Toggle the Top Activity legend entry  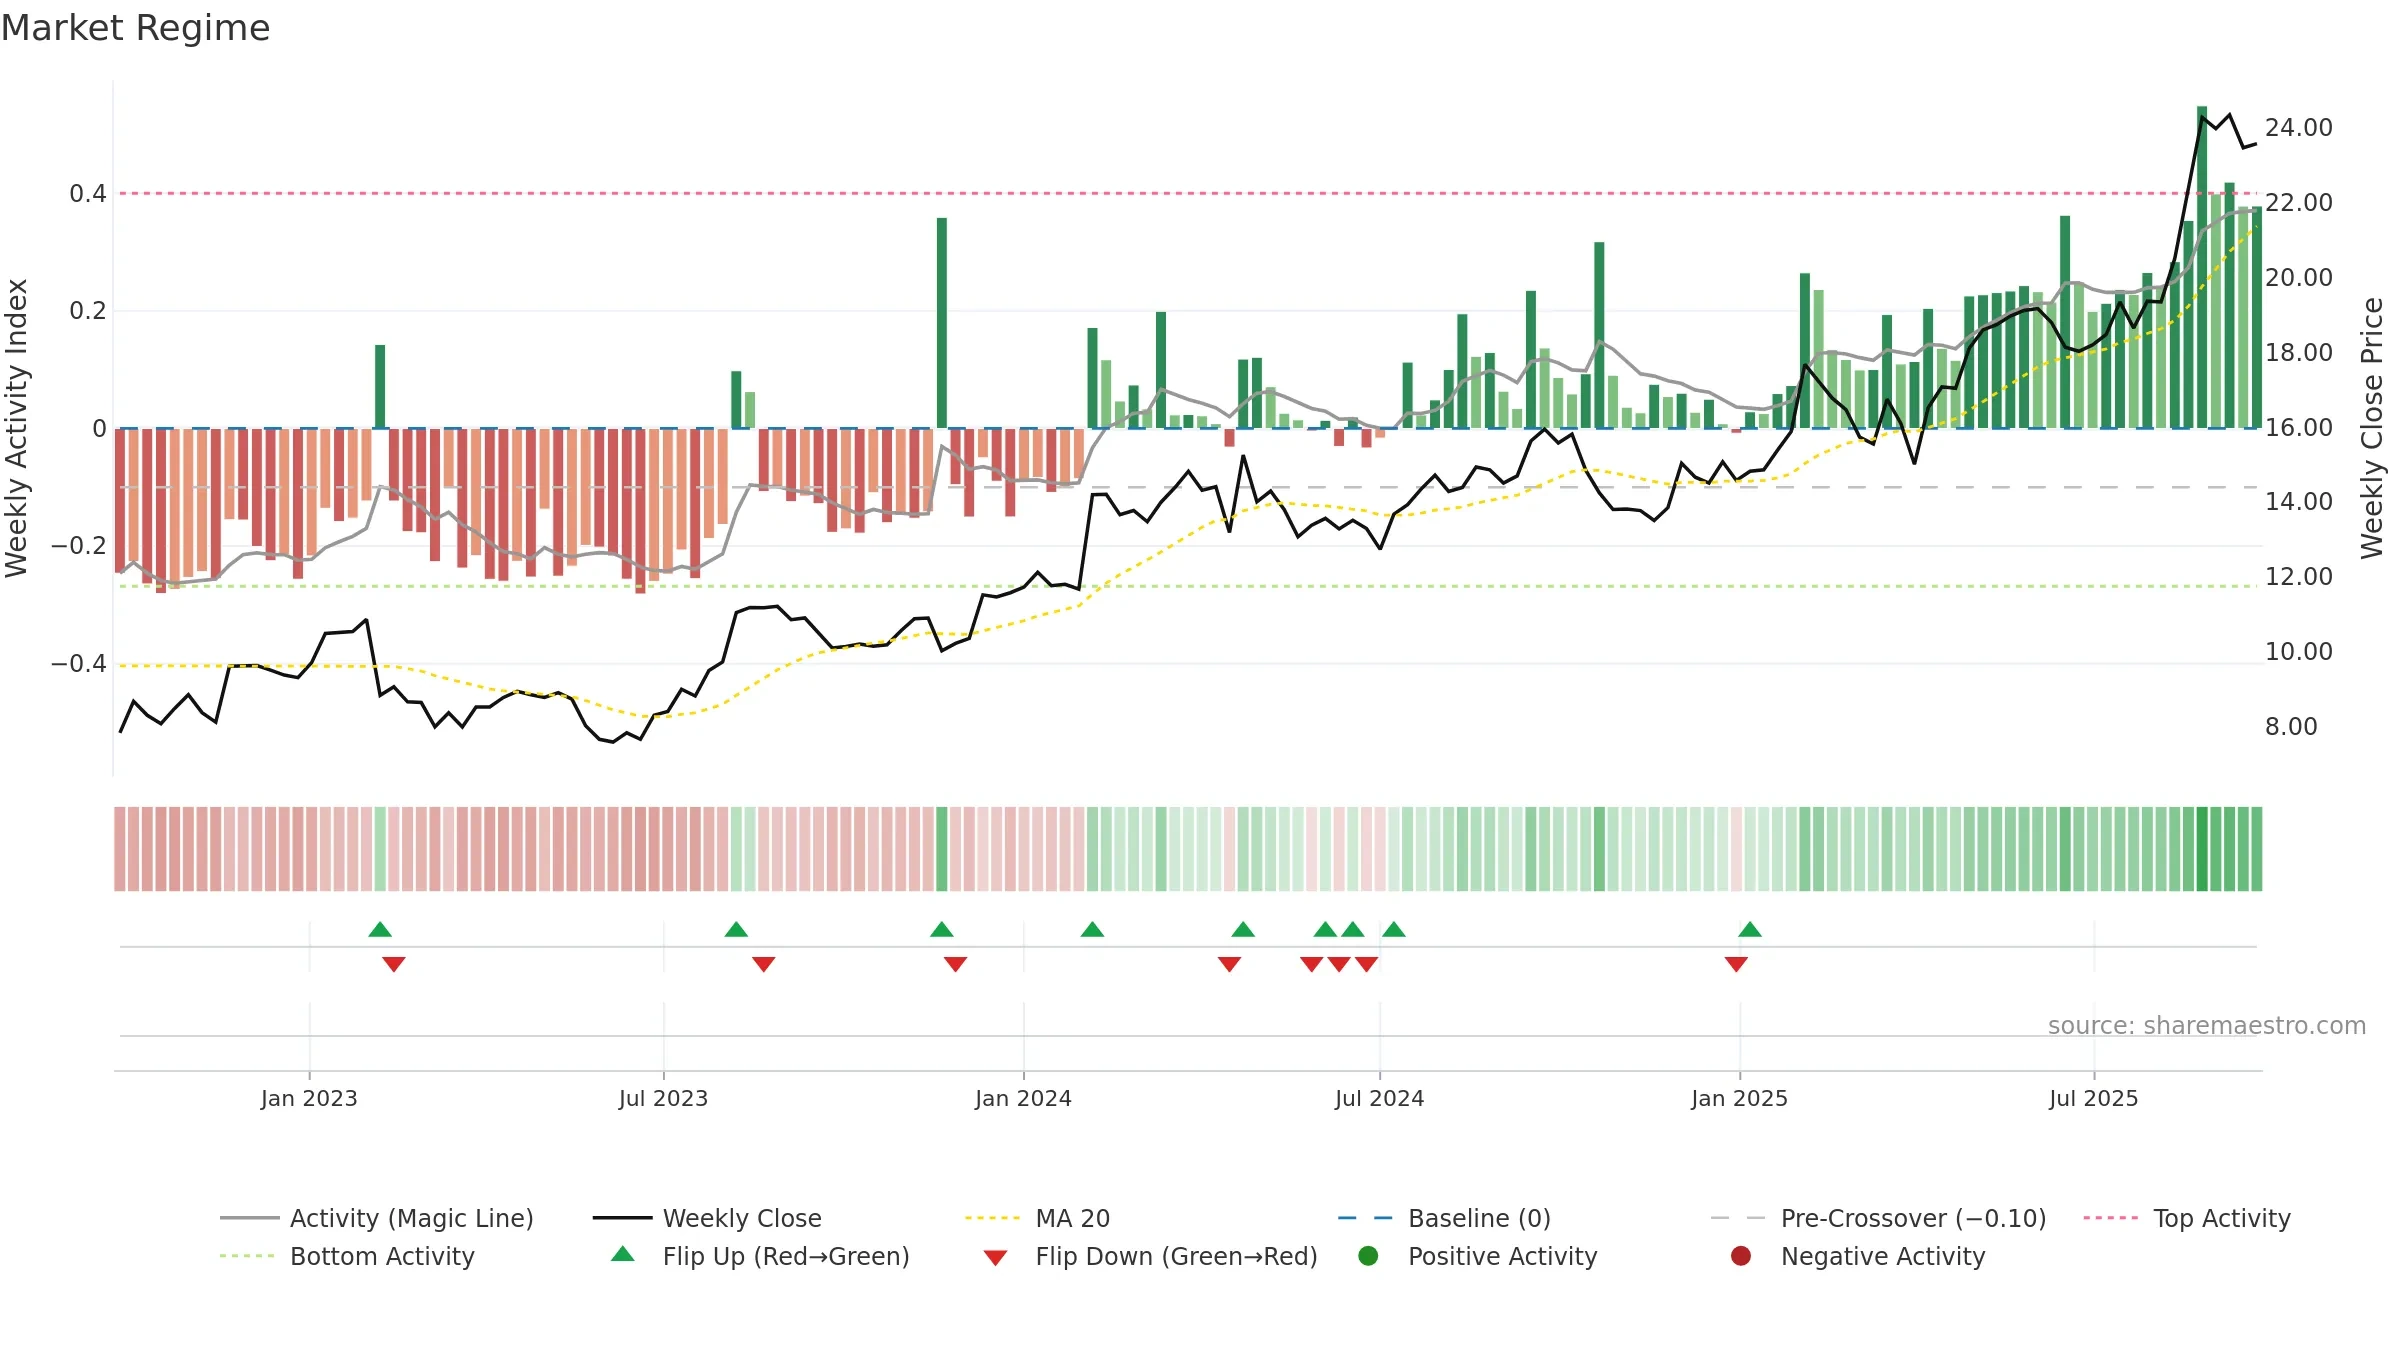(x=2186, y=1218)
